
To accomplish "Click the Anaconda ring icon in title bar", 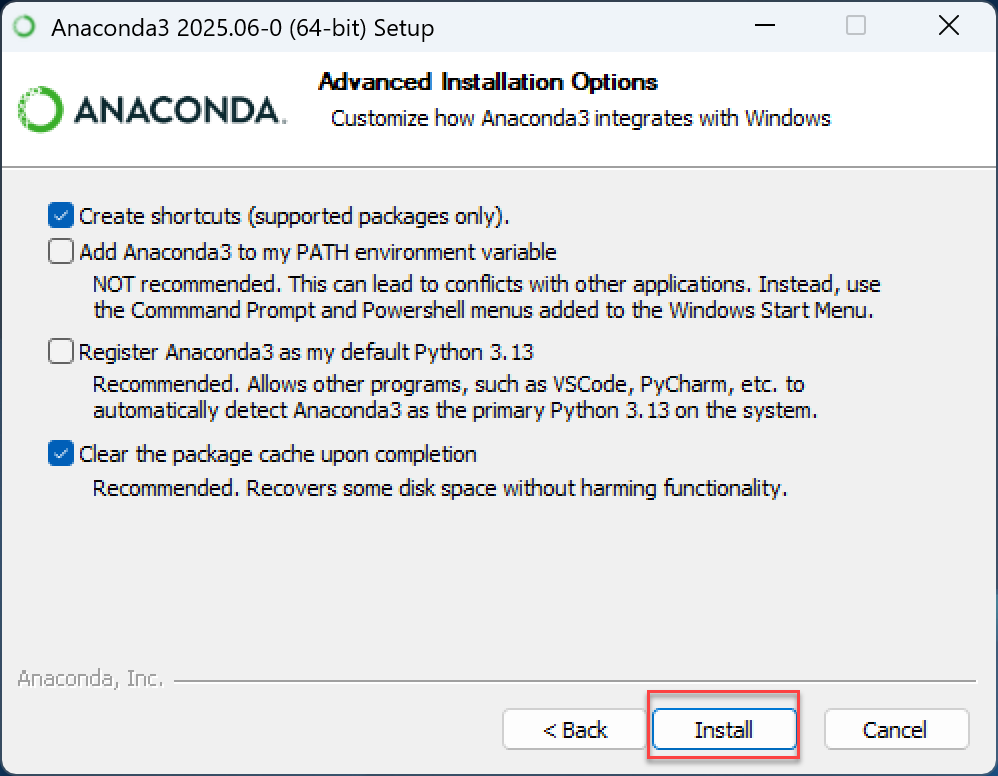I will pos(25,27).
